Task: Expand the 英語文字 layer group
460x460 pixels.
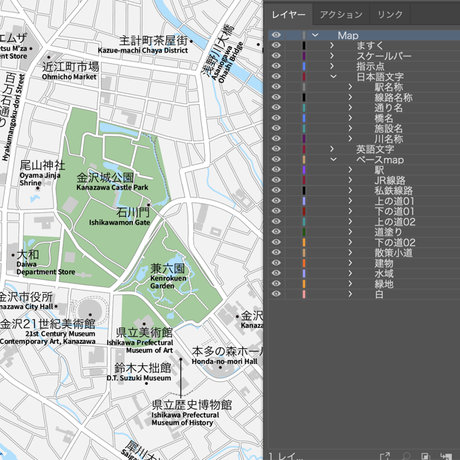Action: 332,149
